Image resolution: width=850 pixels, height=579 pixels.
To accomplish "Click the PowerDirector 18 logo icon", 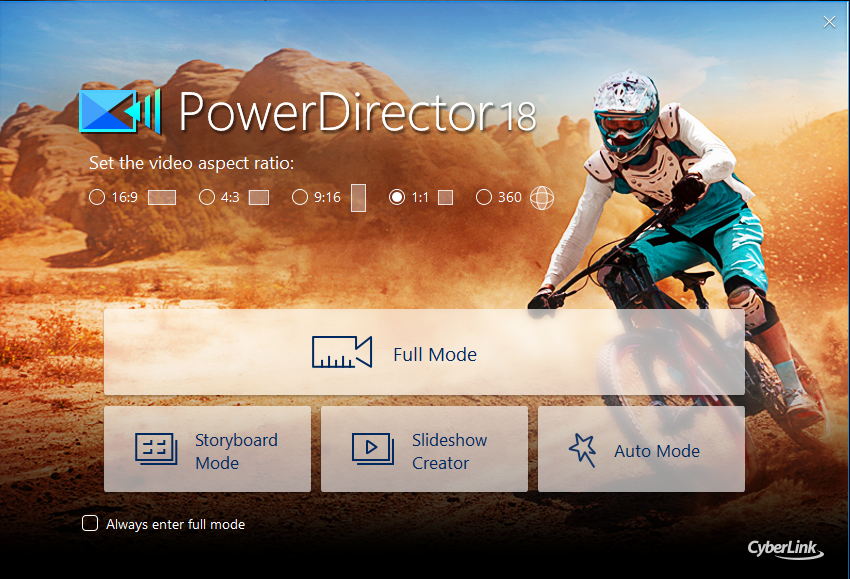I will click(x=119, y=111).
